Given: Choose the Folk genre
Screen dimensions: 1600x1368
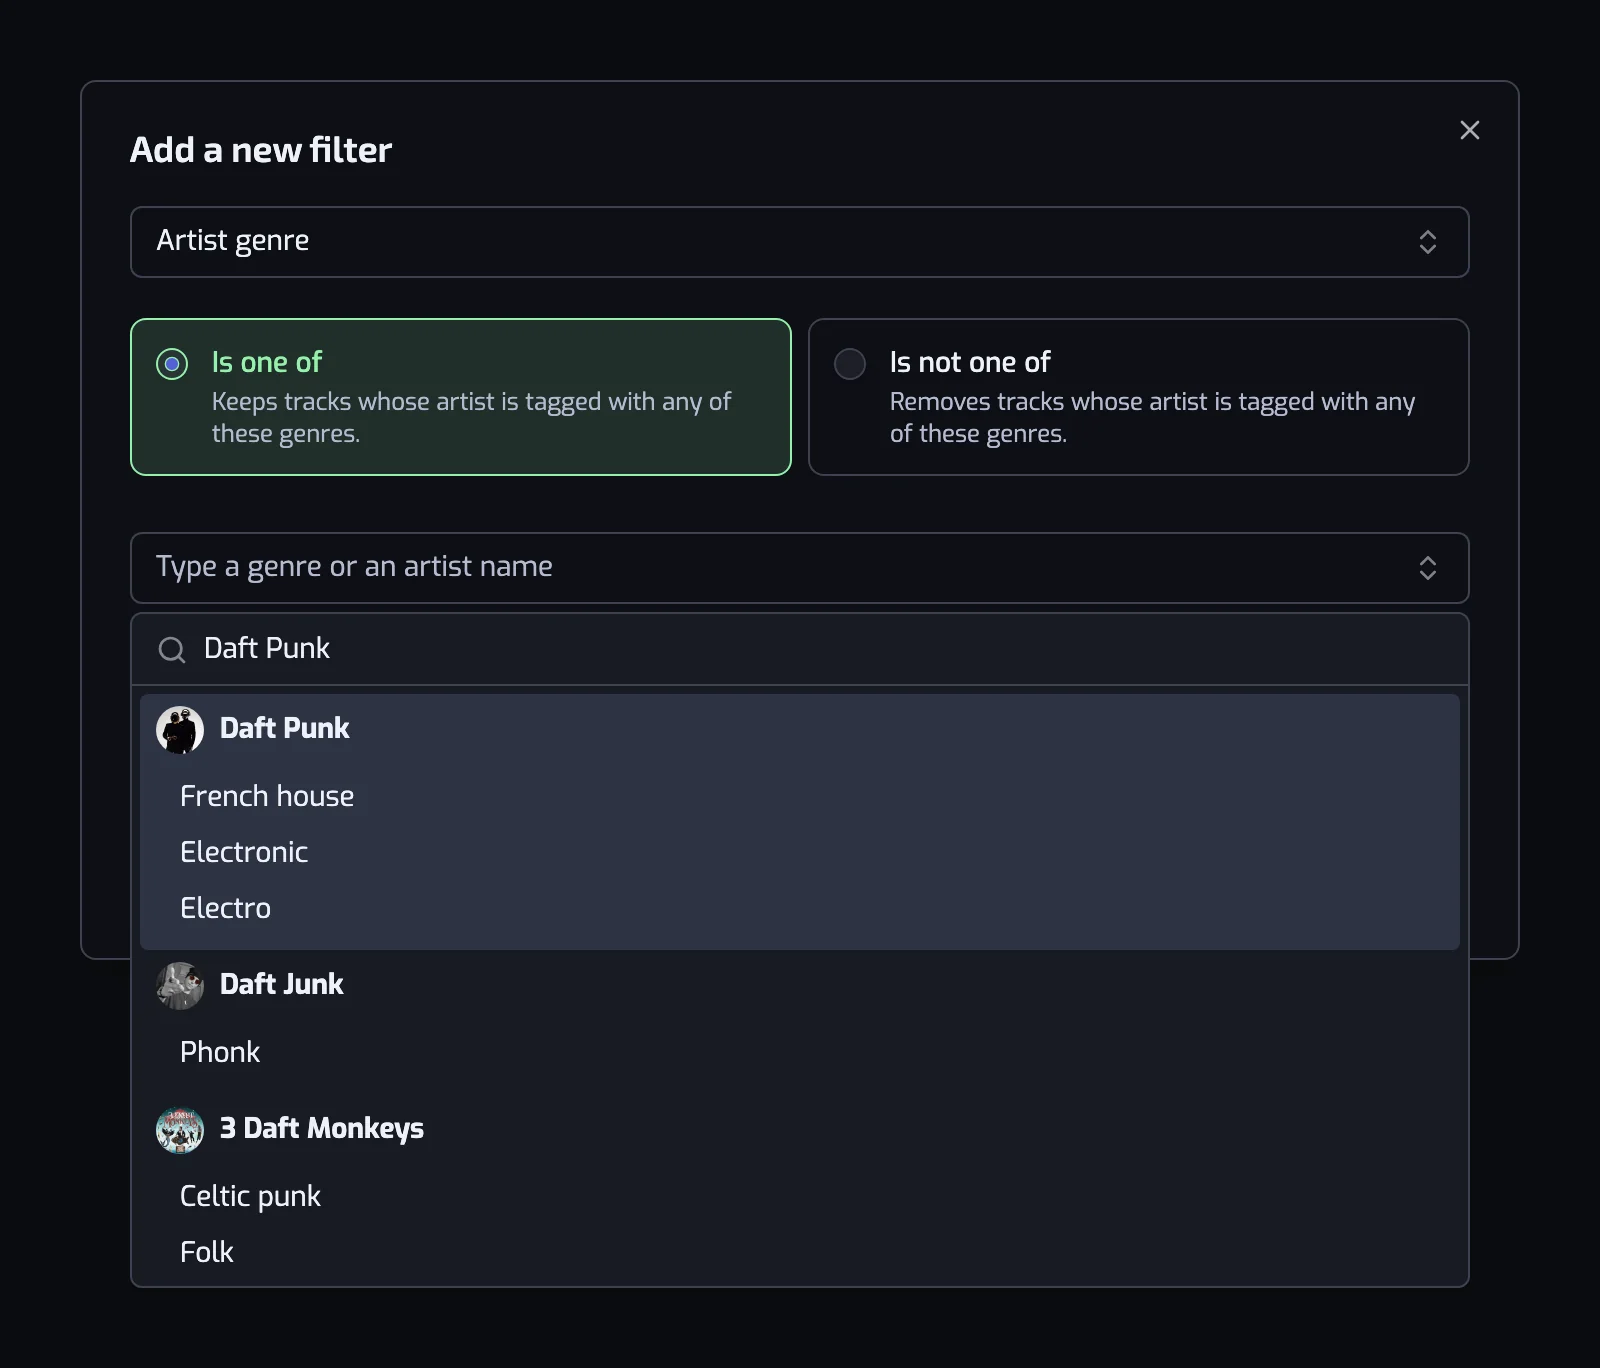Looking at the screenshot, I should (206, 1252).
